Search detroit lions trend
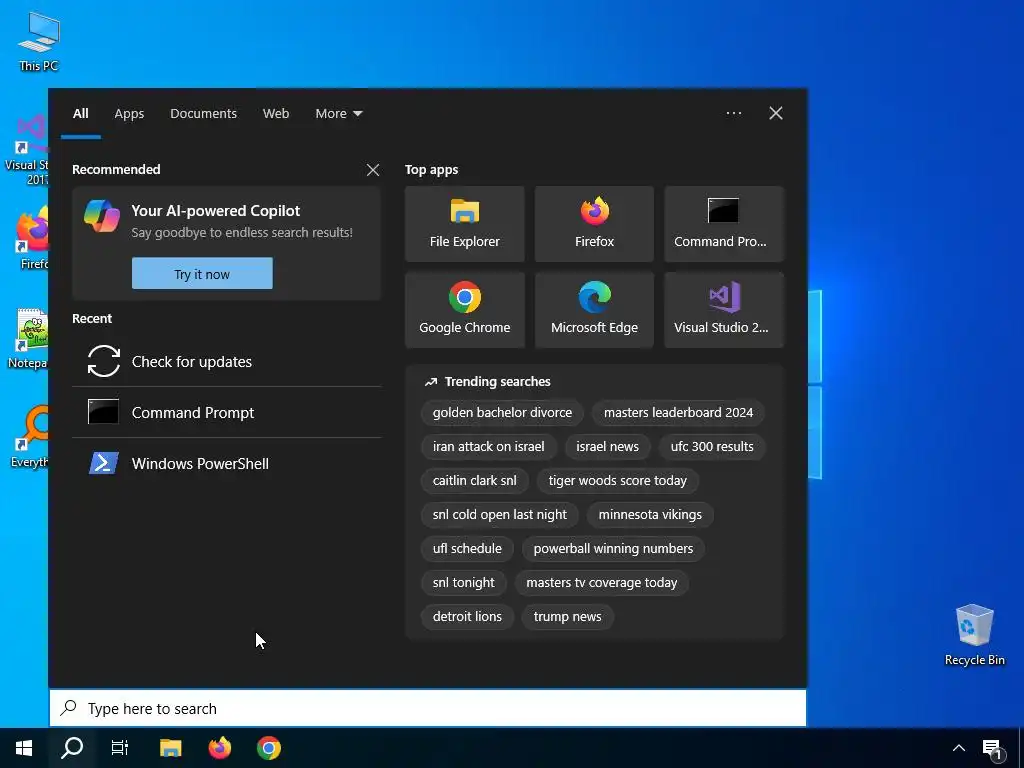This screenshot has height=768, width=1024. coord(467,616)
